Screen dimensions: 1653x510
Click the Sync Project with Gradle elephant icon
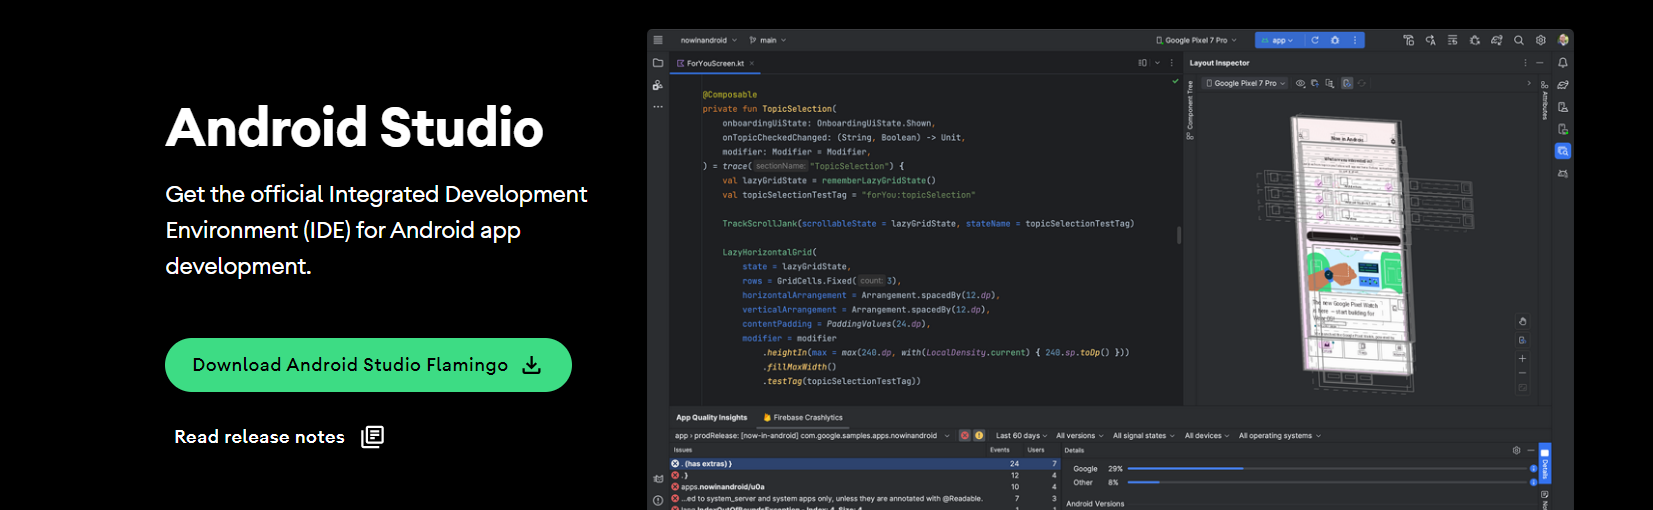click(1497, 40)
